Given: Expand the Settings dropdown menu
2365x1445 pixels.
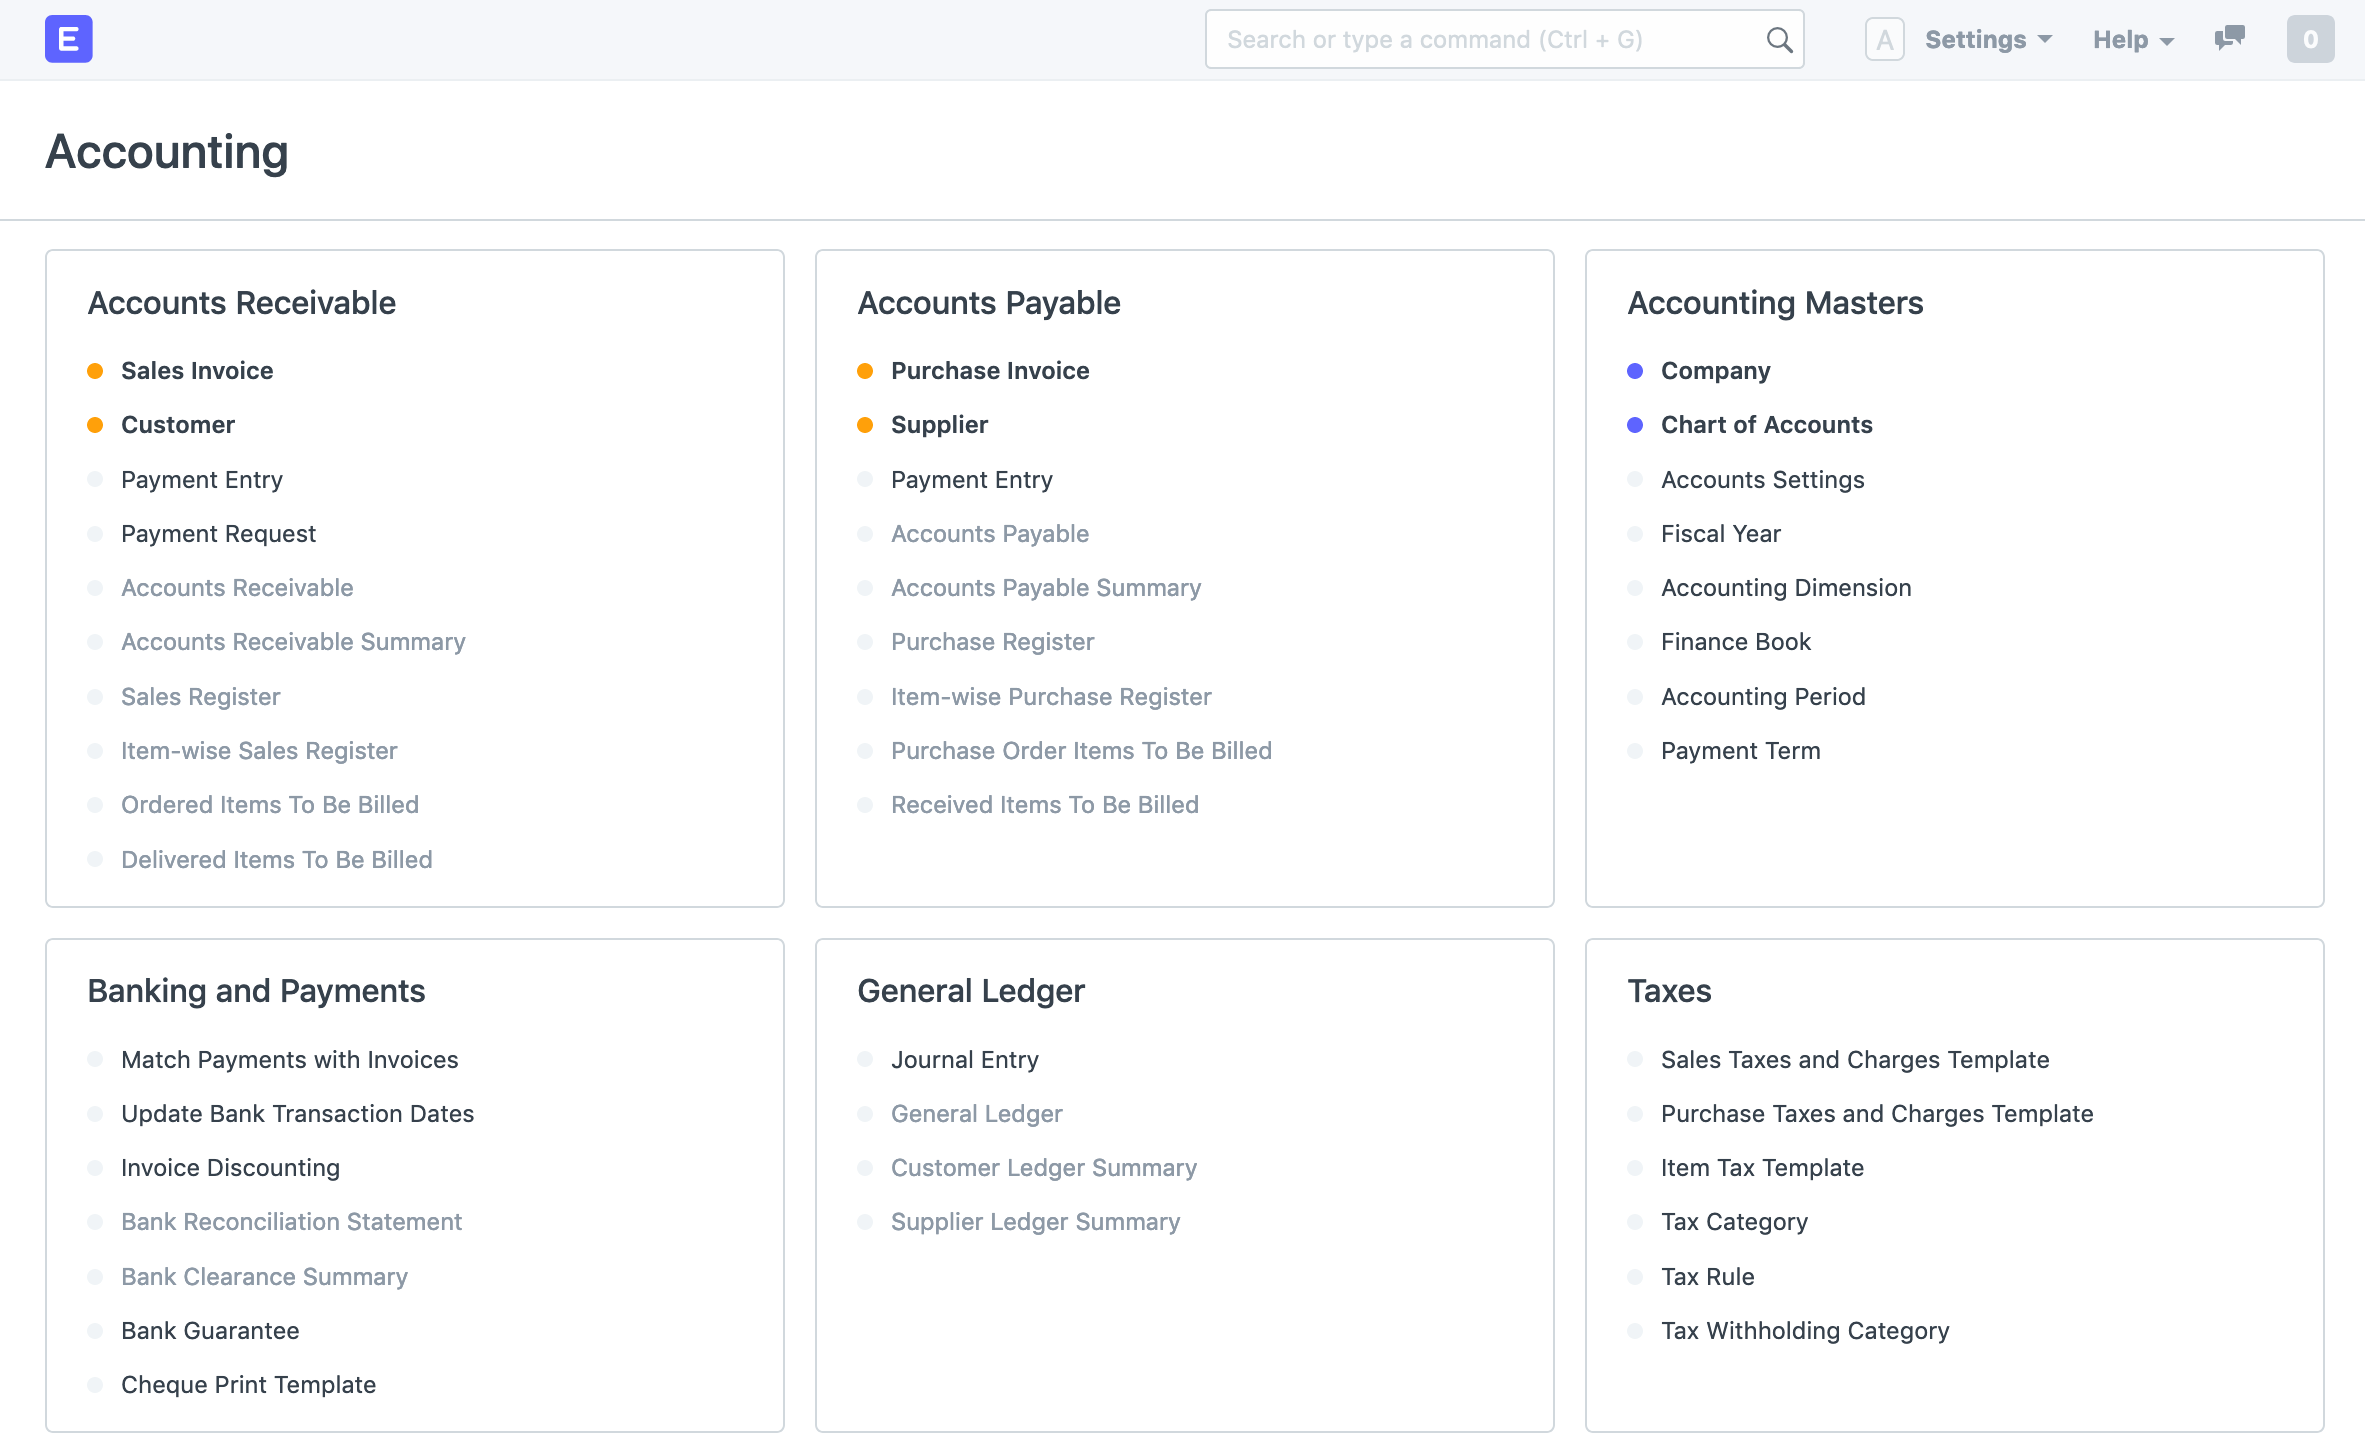Looking at the screenshot, I should 1988,40.
